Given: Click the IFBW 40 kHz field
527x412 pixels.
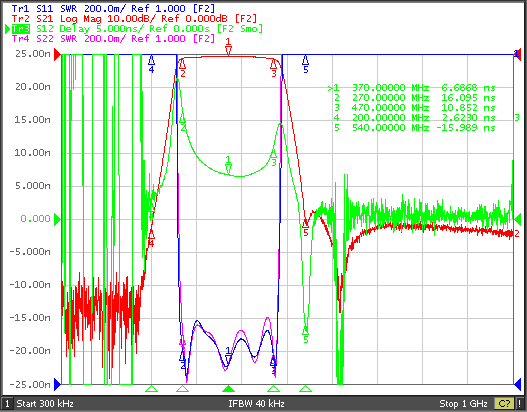Looking at the screenshot, I should click(257, 403).
